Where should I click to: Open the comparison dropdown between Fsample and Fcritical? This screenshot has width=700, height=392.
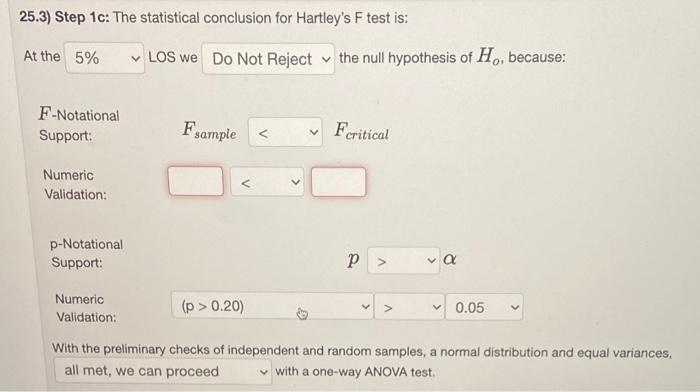point(285,132)
